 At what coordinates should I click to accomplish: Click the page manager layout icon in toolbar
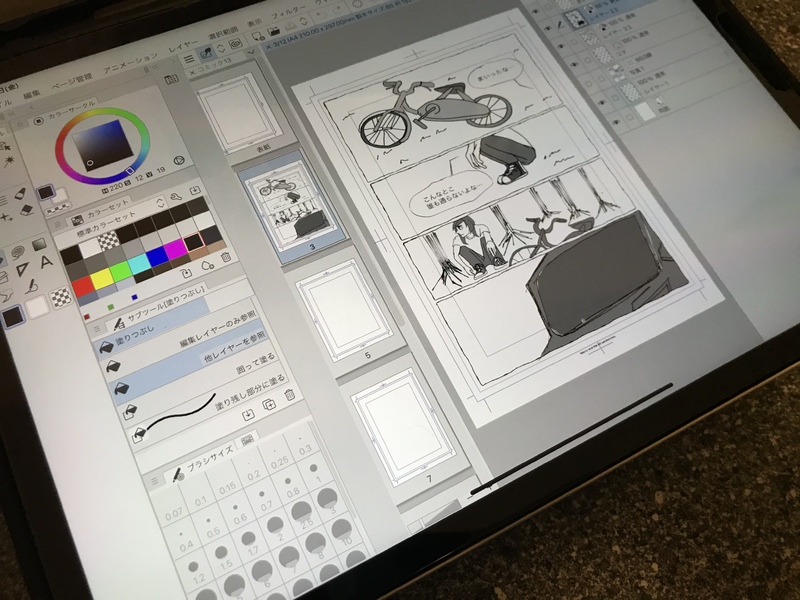206,53
